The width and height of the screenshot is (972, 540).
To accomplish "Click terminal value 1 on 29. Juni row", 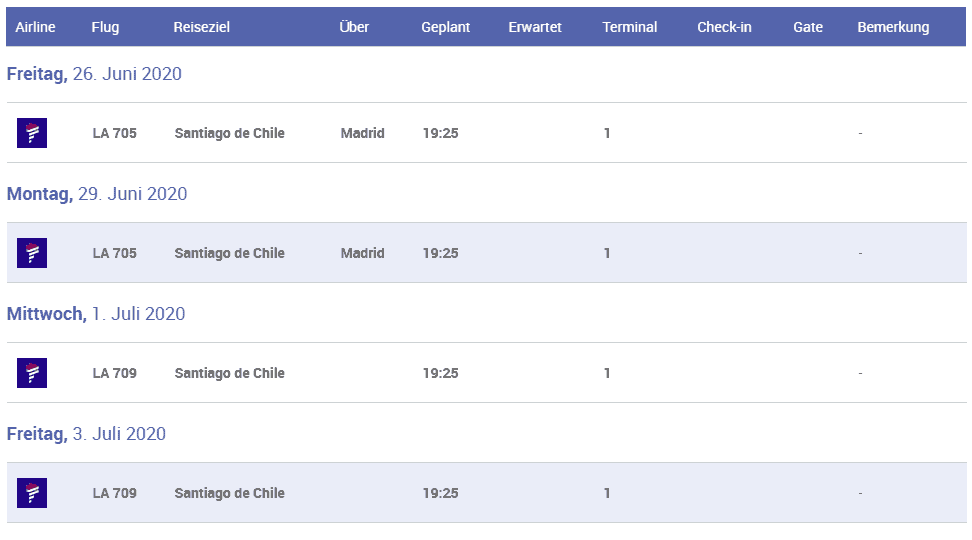I will [607, 253].
